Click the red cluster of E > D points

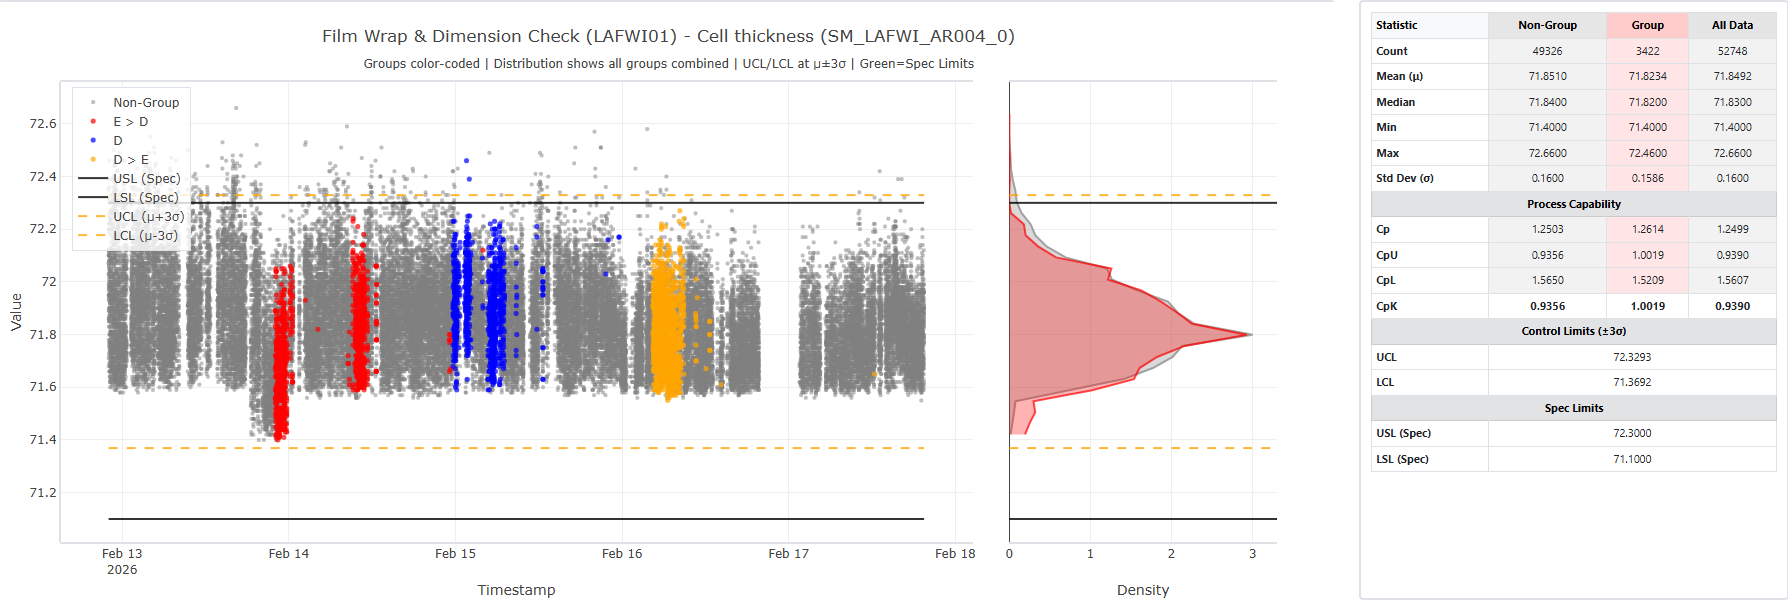(x=282, y=350)
